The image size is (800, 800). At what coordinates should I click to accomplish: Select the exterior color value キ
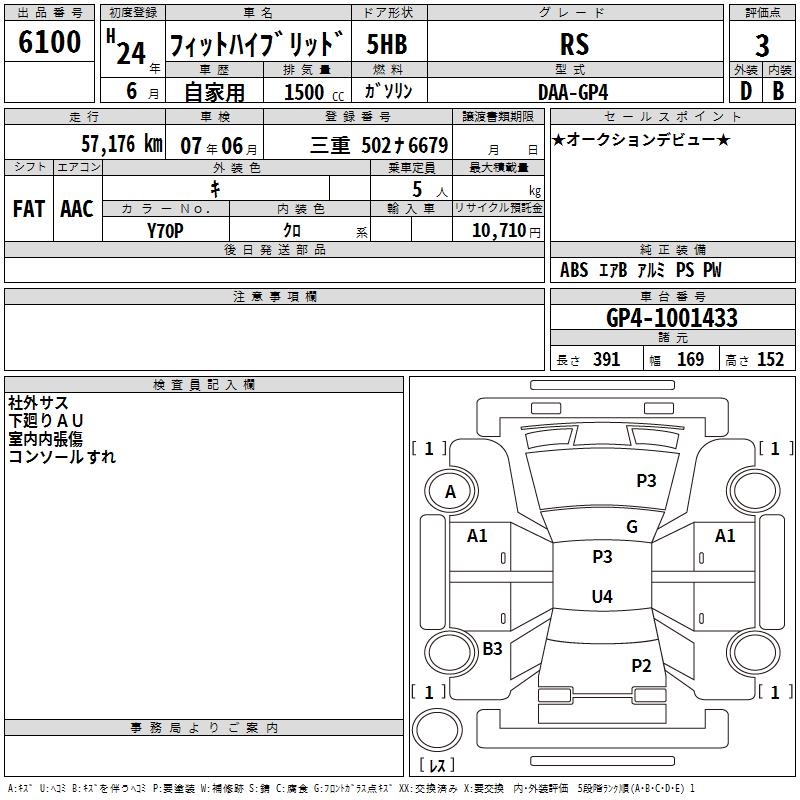pos(215,189)
